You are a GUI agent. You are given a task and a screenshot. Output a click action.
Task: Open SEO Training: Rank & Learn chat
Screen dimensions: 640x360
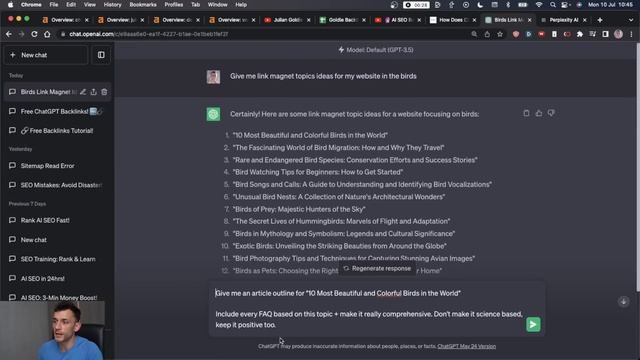coord(57,259)
